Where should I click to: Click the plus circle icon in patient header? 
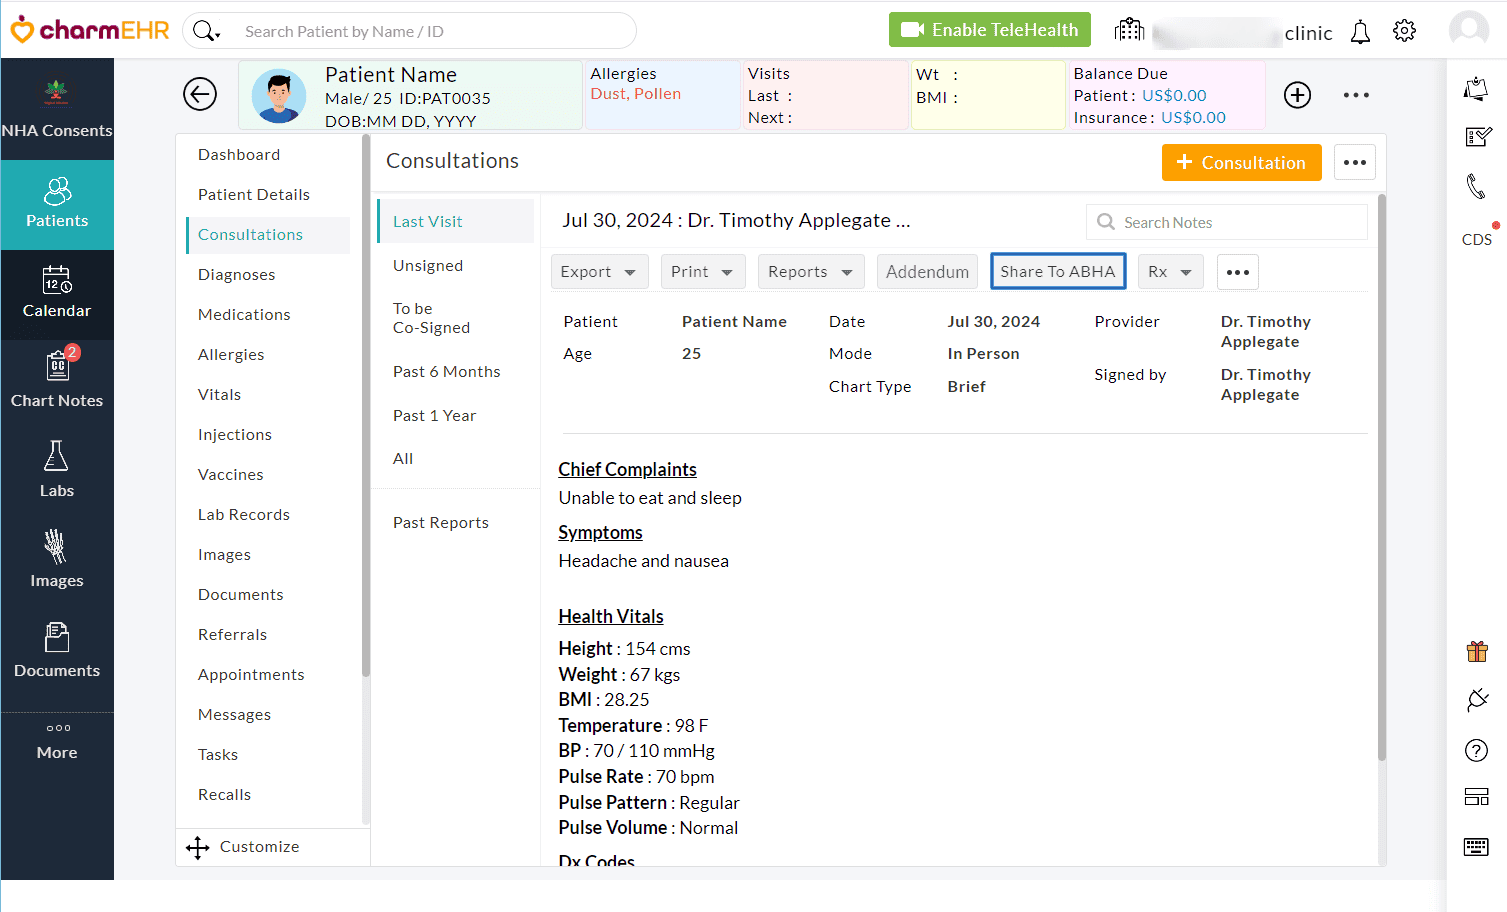click(x=1297, y=95)
